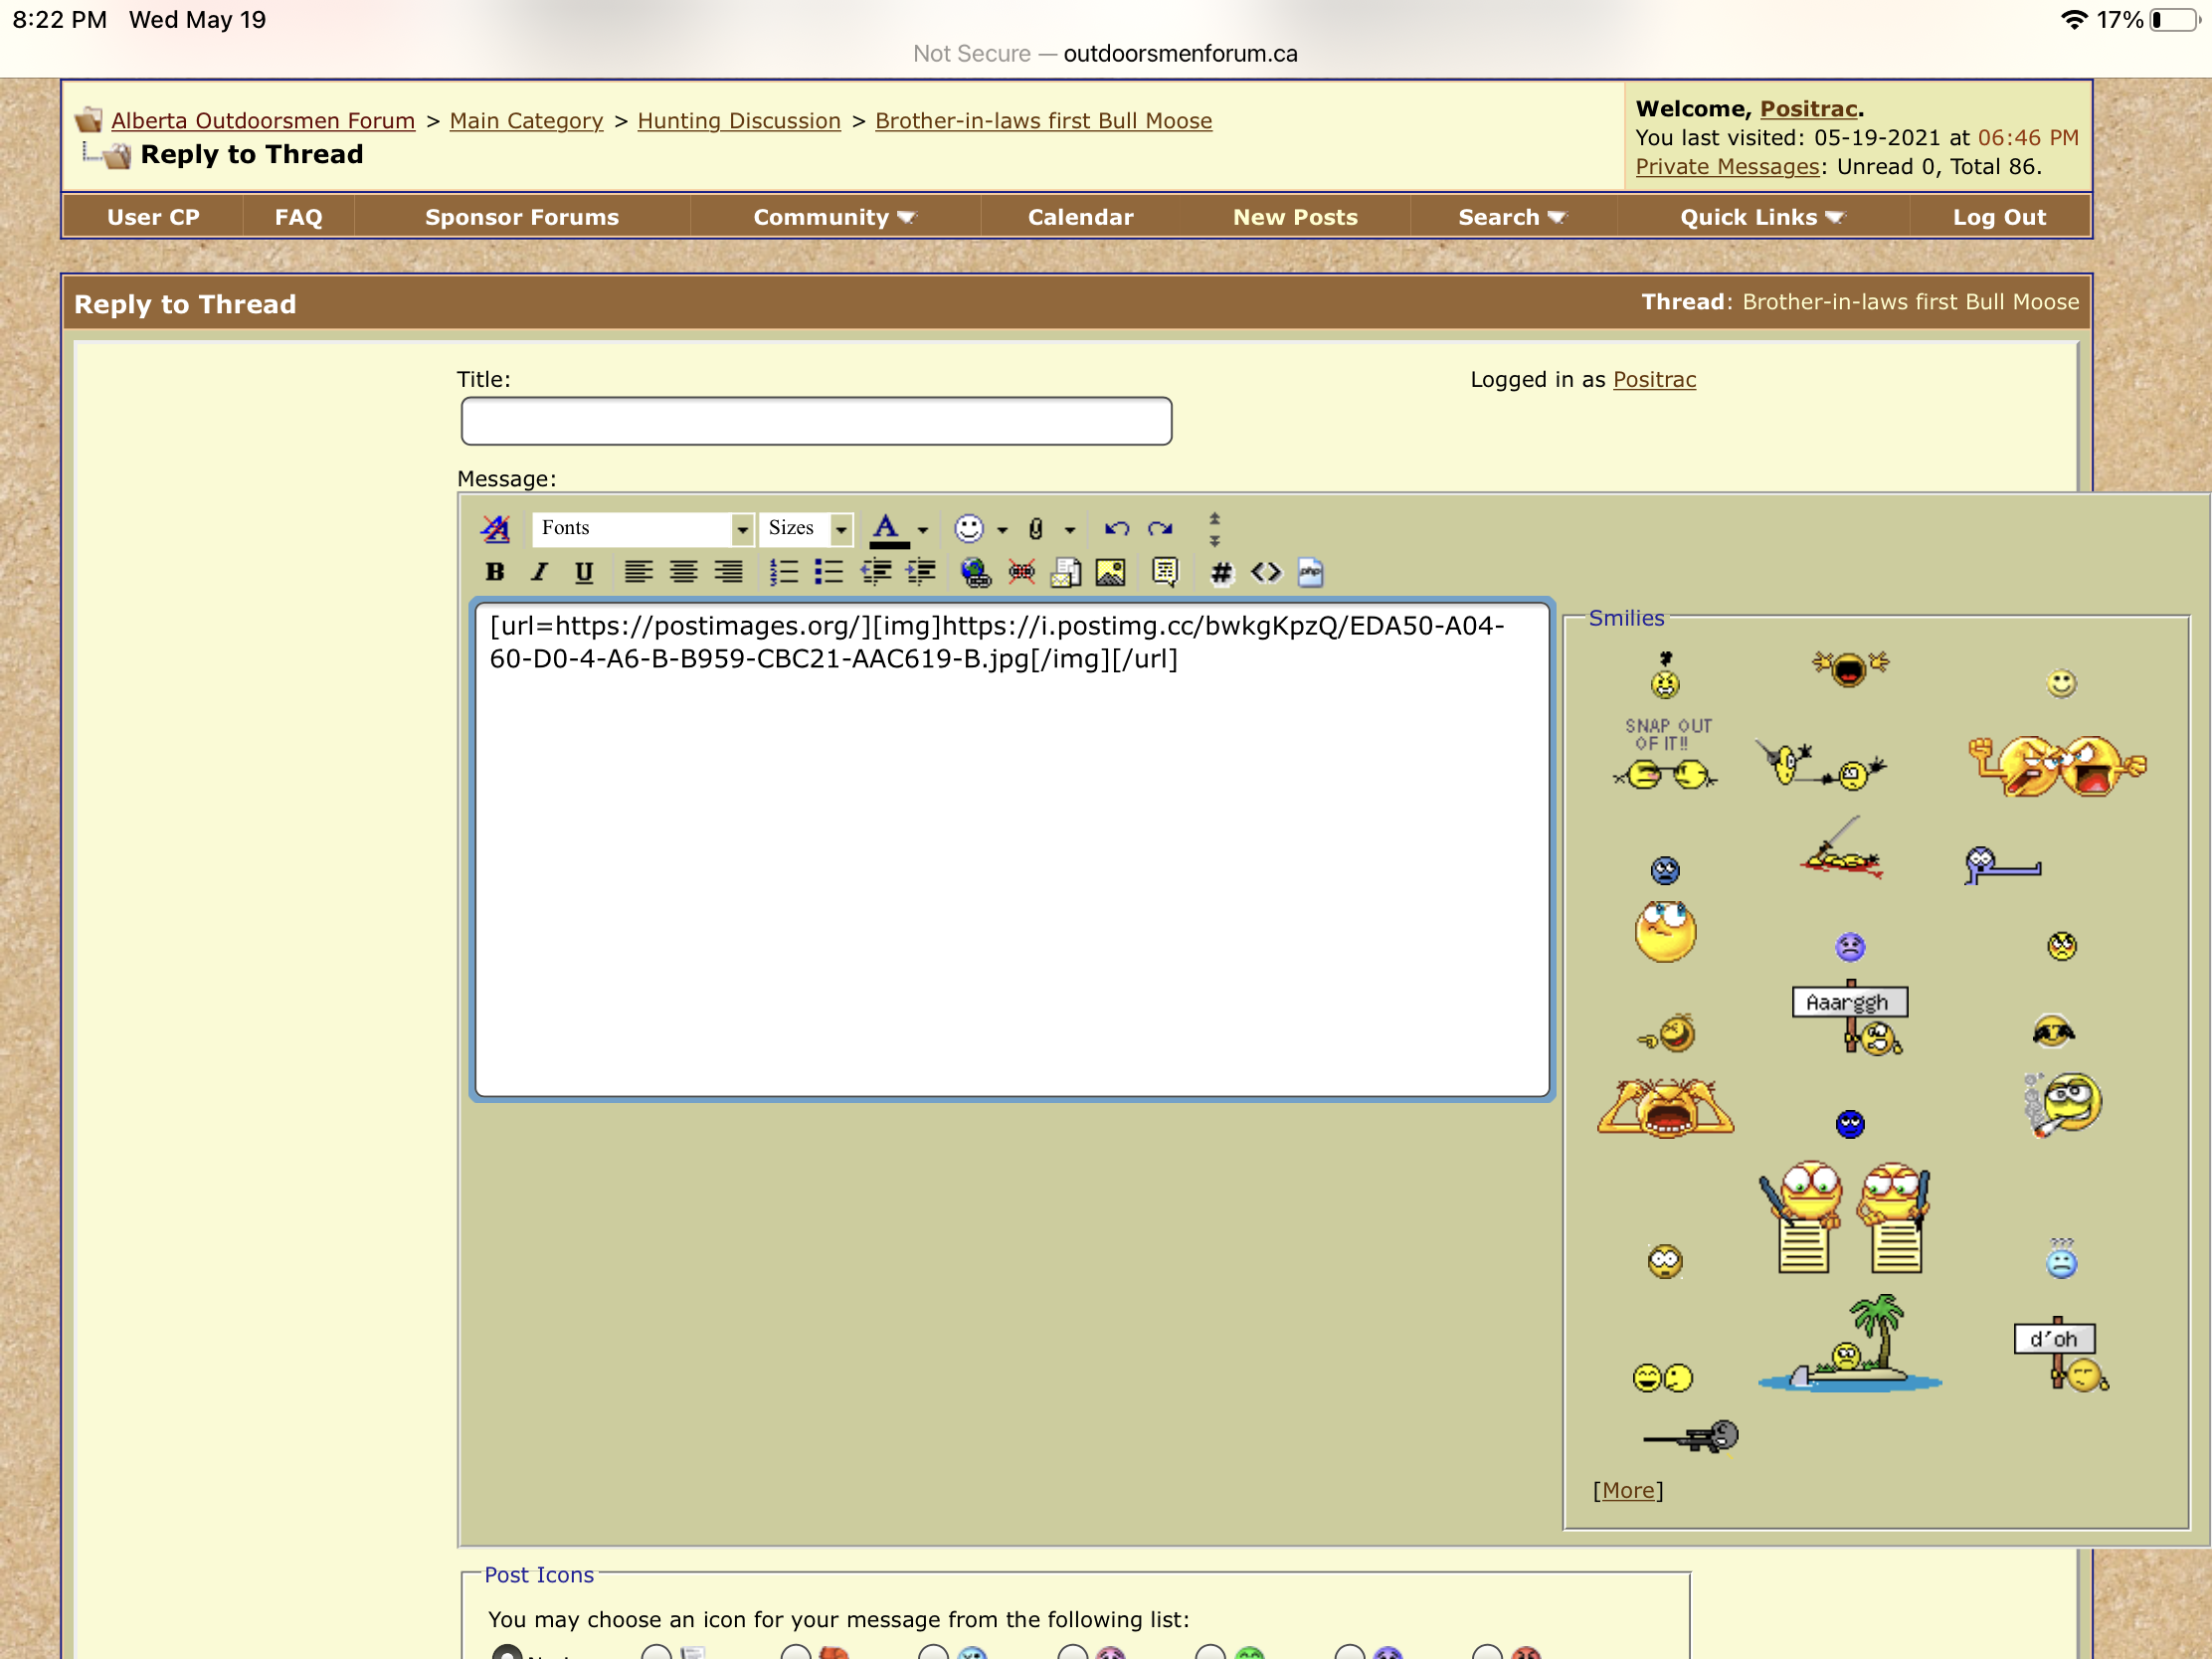Wrap selection in PHP tags
The image size is (2212, 1659).
tap(1310, 572)
